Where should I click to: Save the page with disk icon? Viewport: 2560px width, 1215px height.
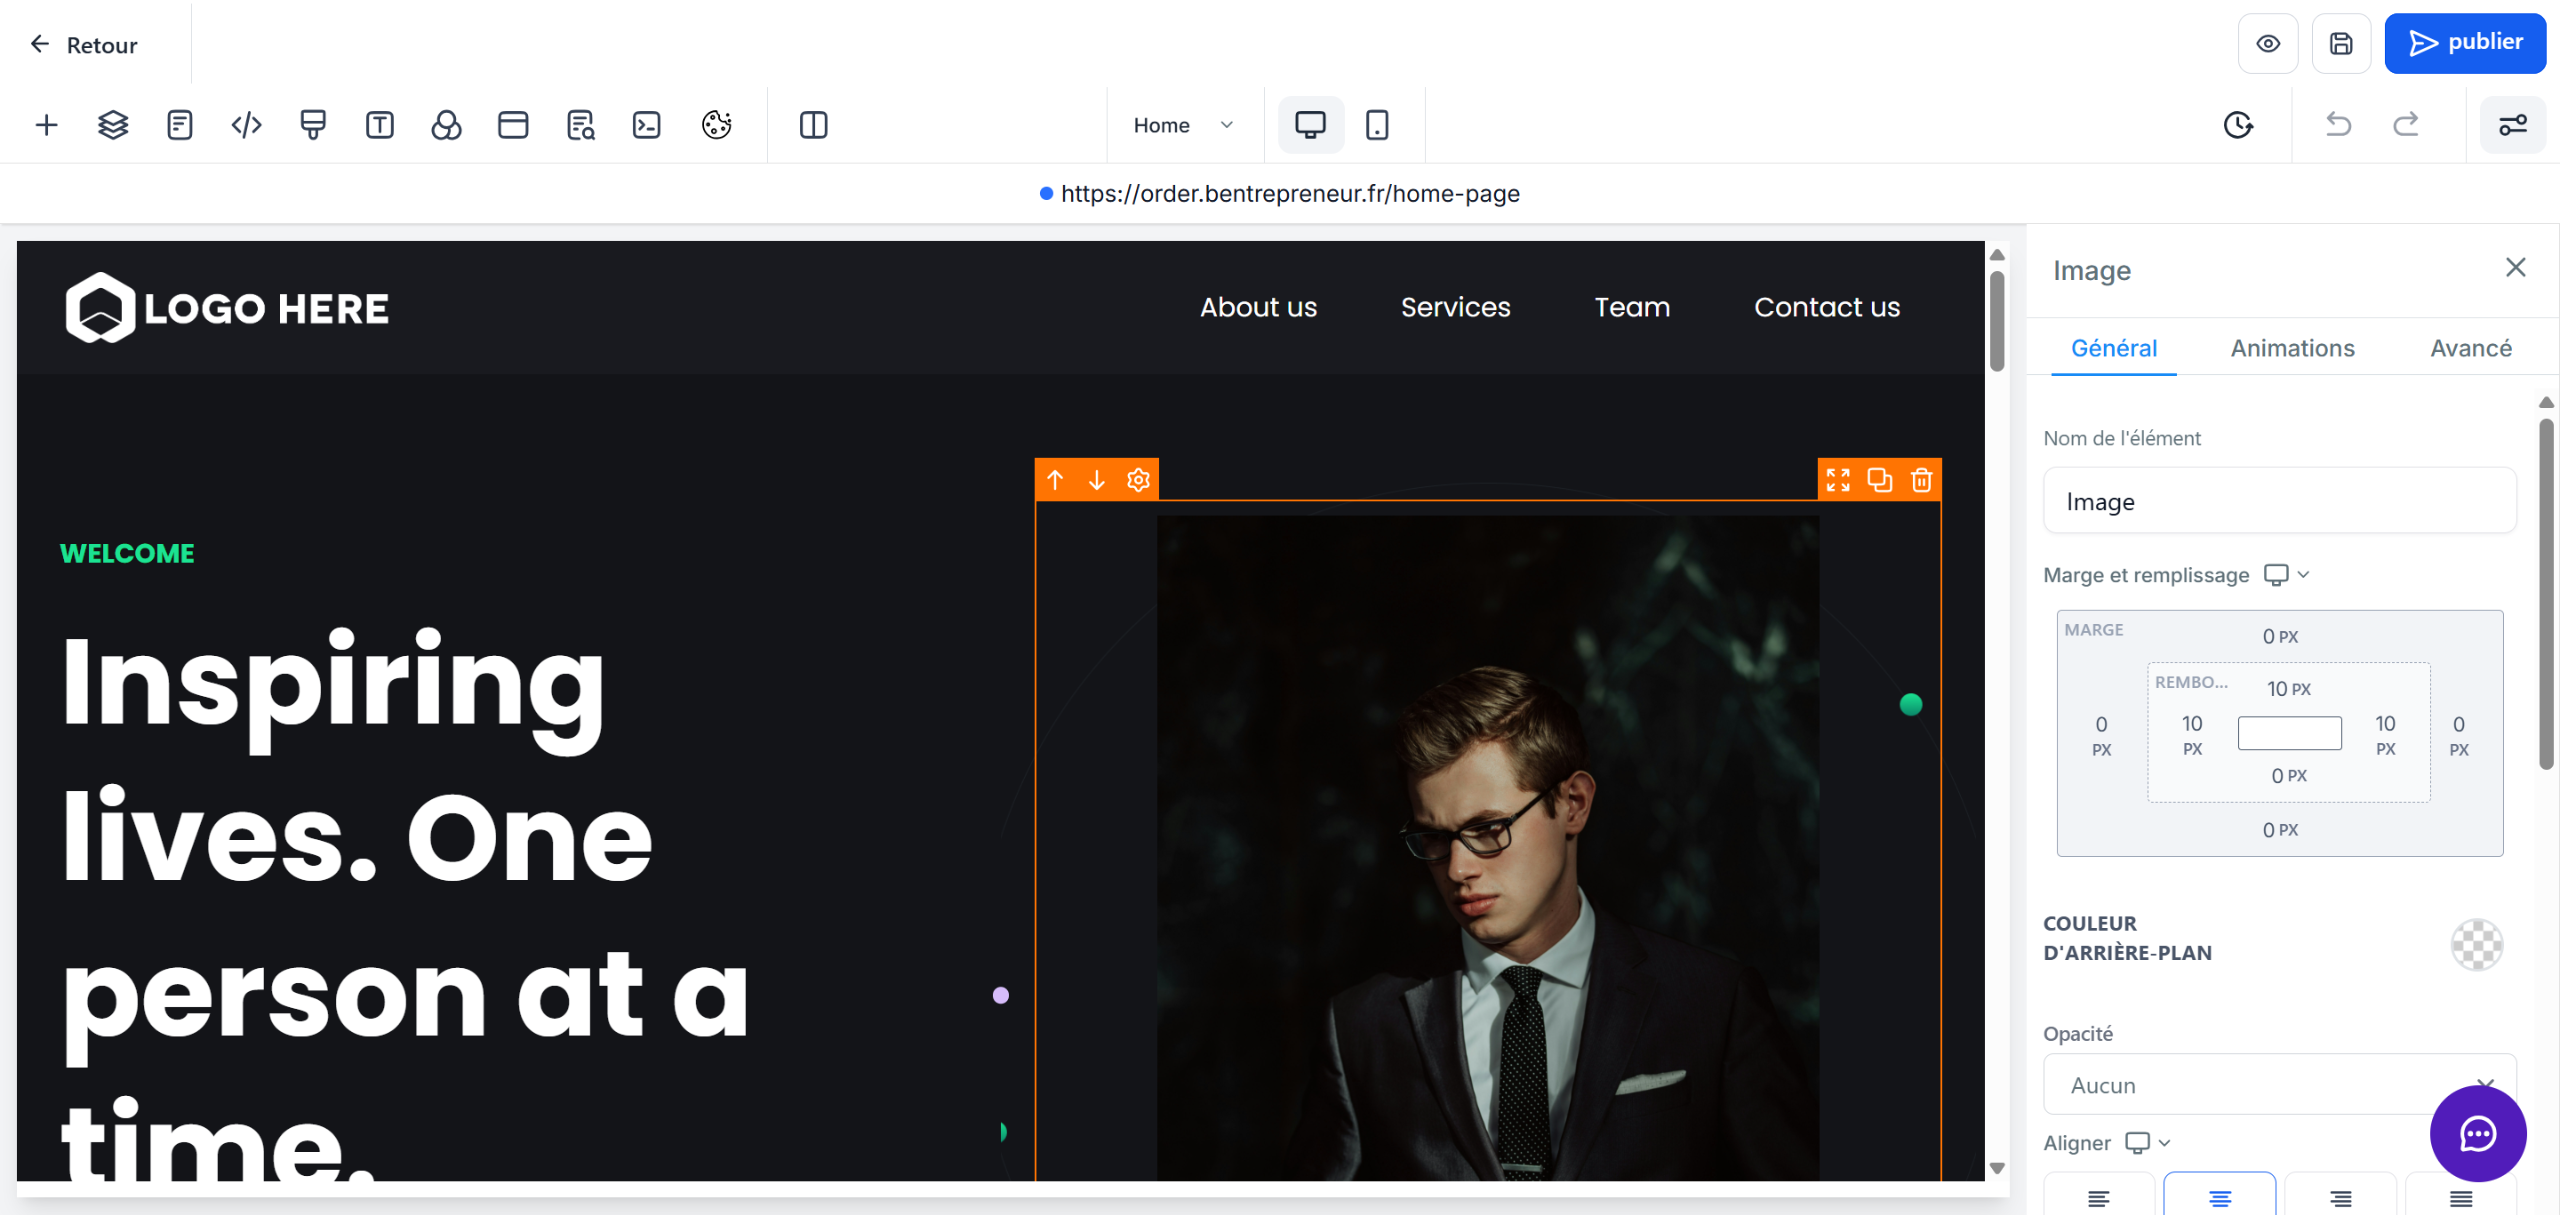pyautogui.click(x=2341, y=44)
